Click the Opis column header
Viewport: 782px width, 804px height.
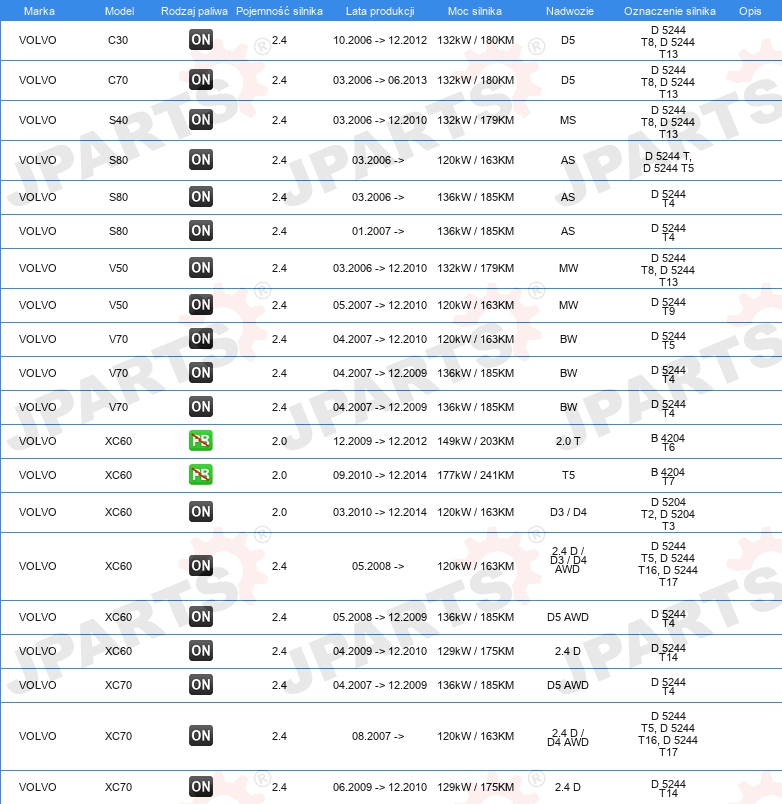(750, 11)
